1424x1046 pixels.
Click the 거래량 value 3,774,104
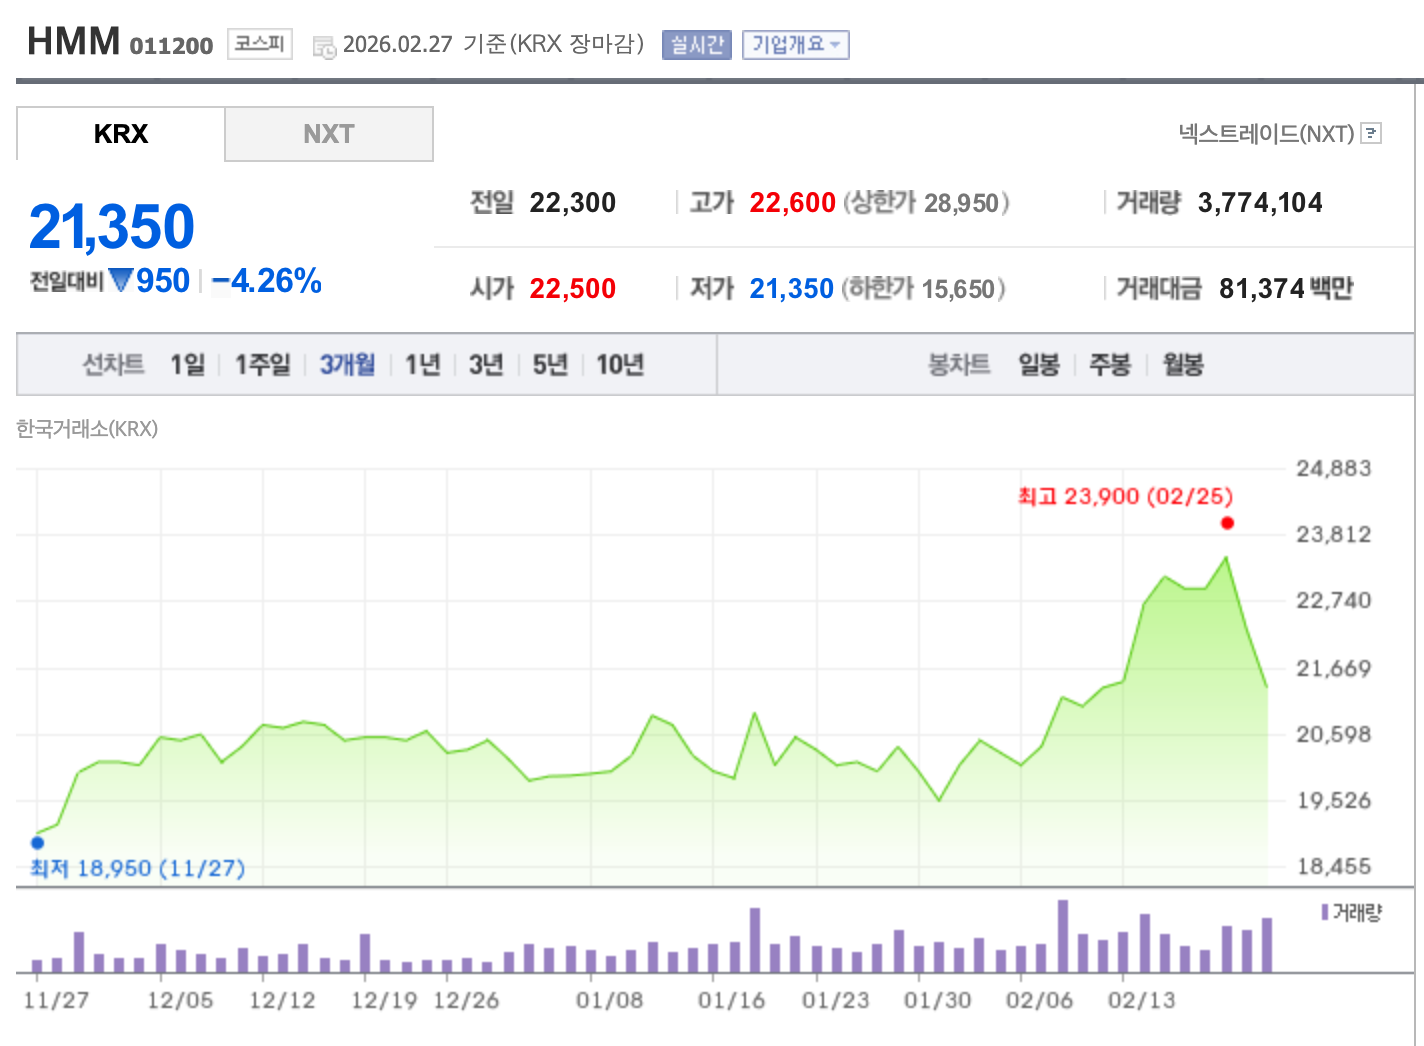1260,203
